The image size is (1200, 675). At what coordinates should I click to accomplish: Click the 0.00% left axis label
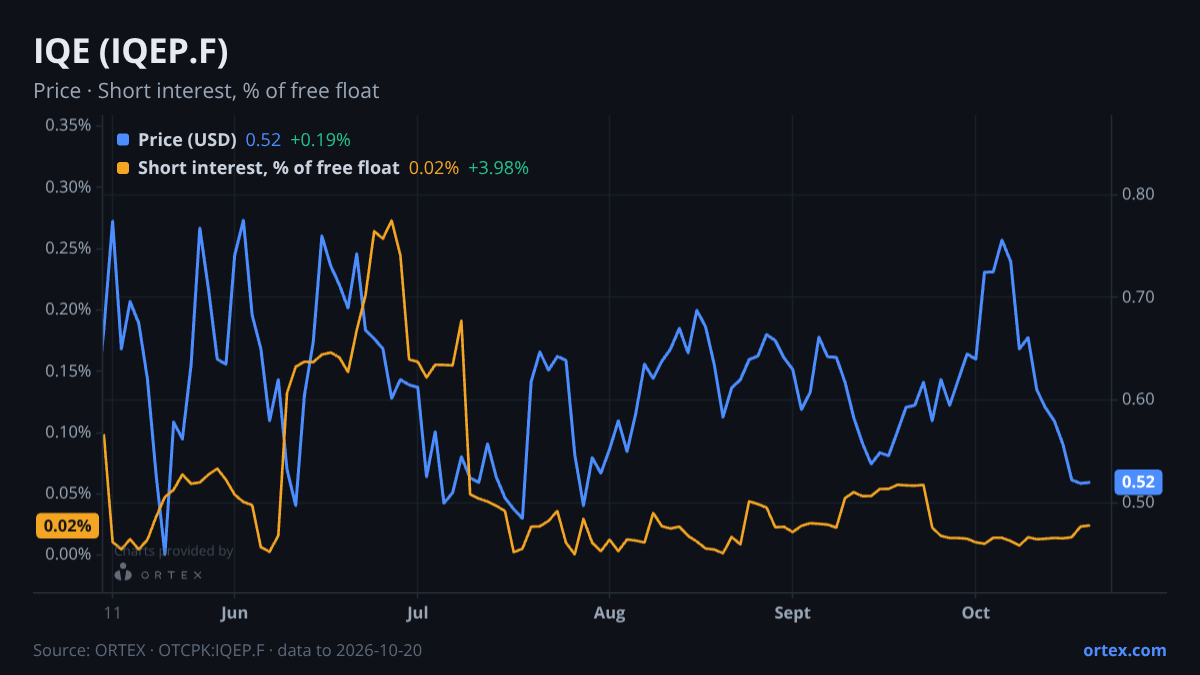[x=68, y=554]
